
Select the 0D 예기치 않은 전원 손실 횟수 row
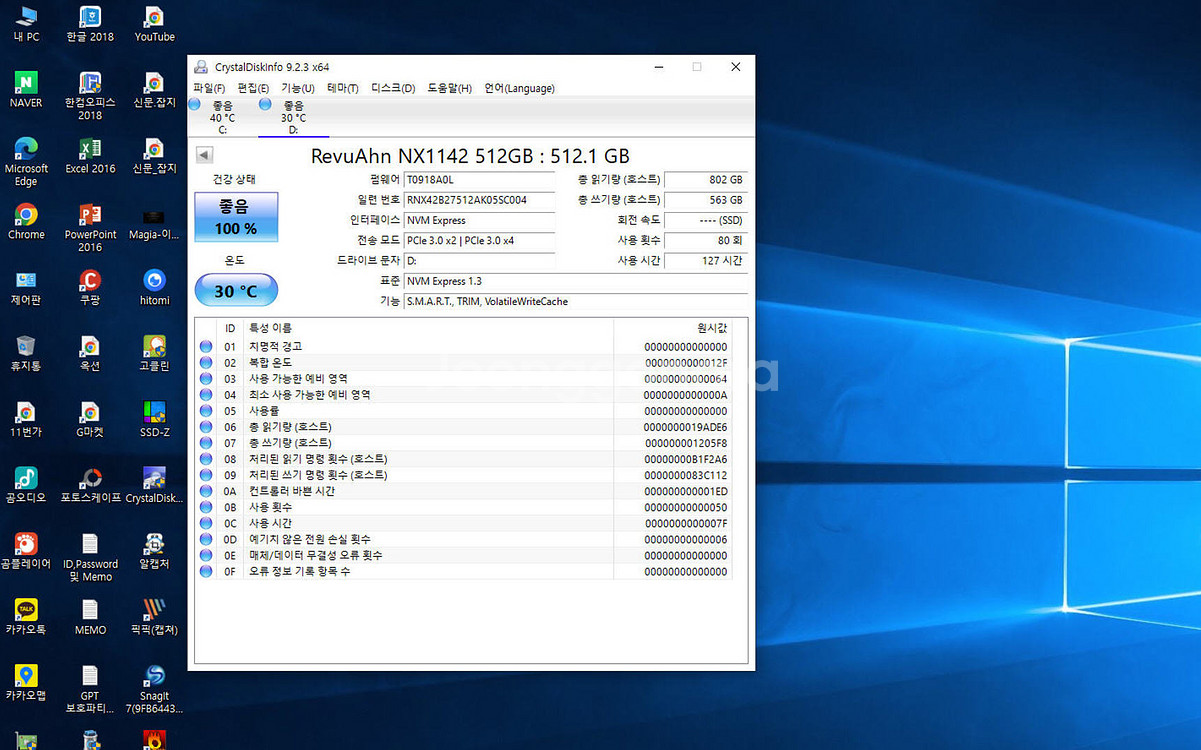coord(464,539)
